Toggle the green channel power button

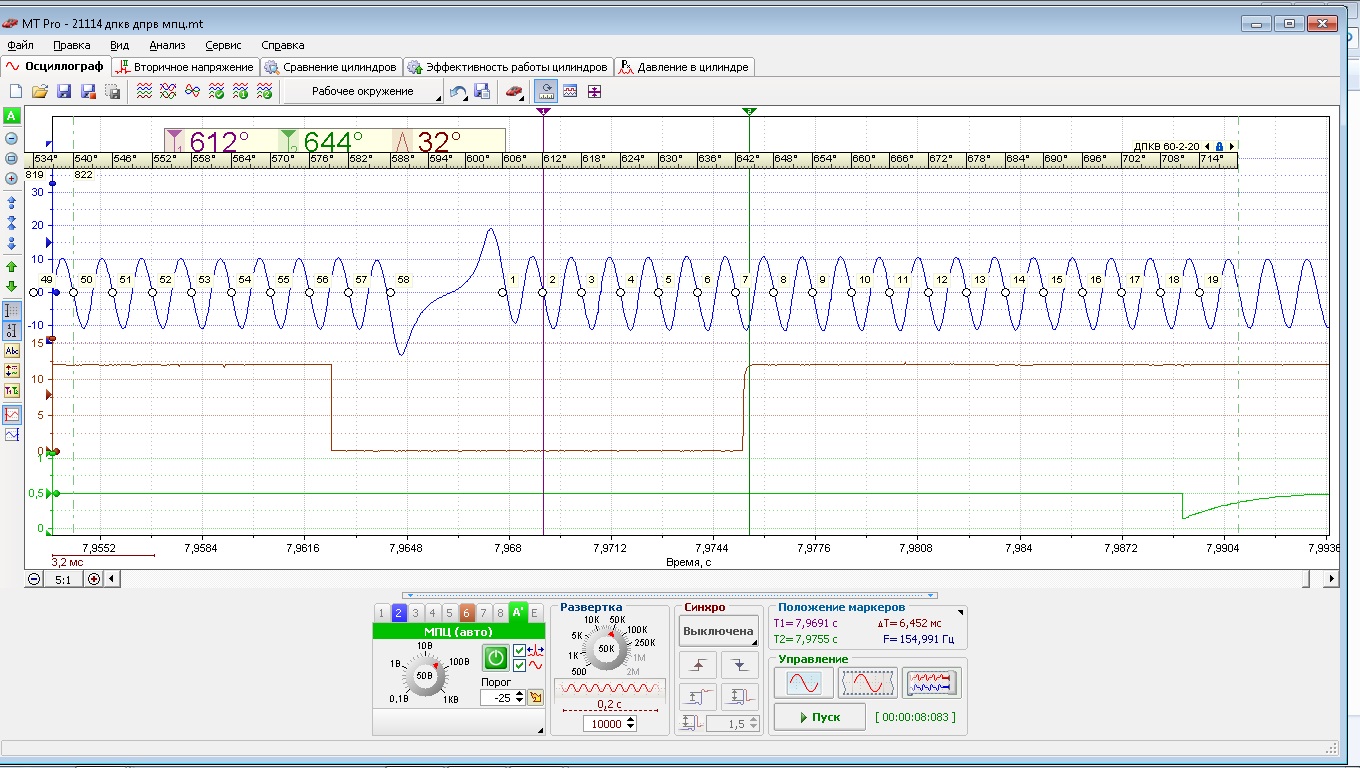(496, 657)
